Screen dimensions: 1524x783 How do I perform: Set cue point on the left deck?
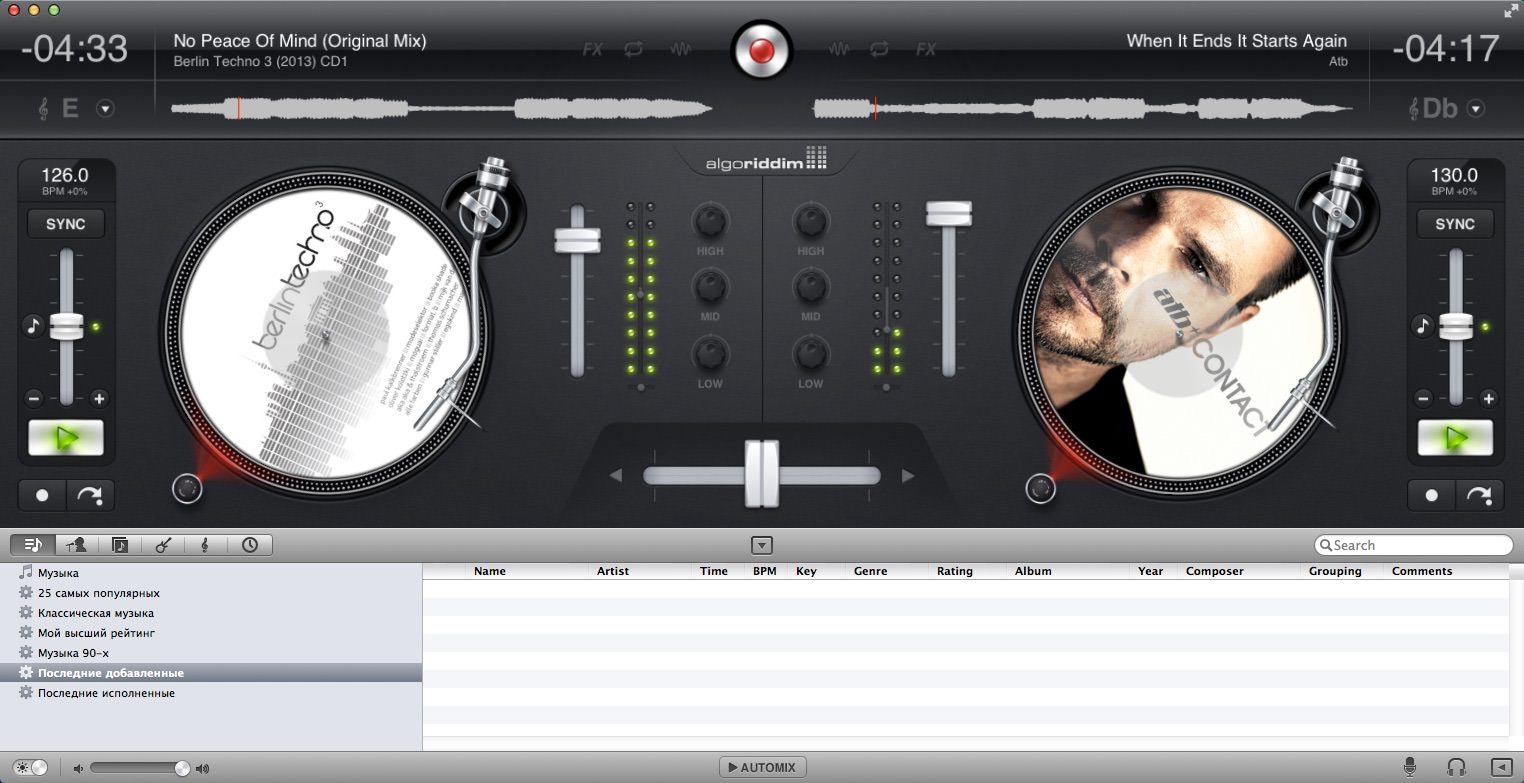(x=42, y=495)
